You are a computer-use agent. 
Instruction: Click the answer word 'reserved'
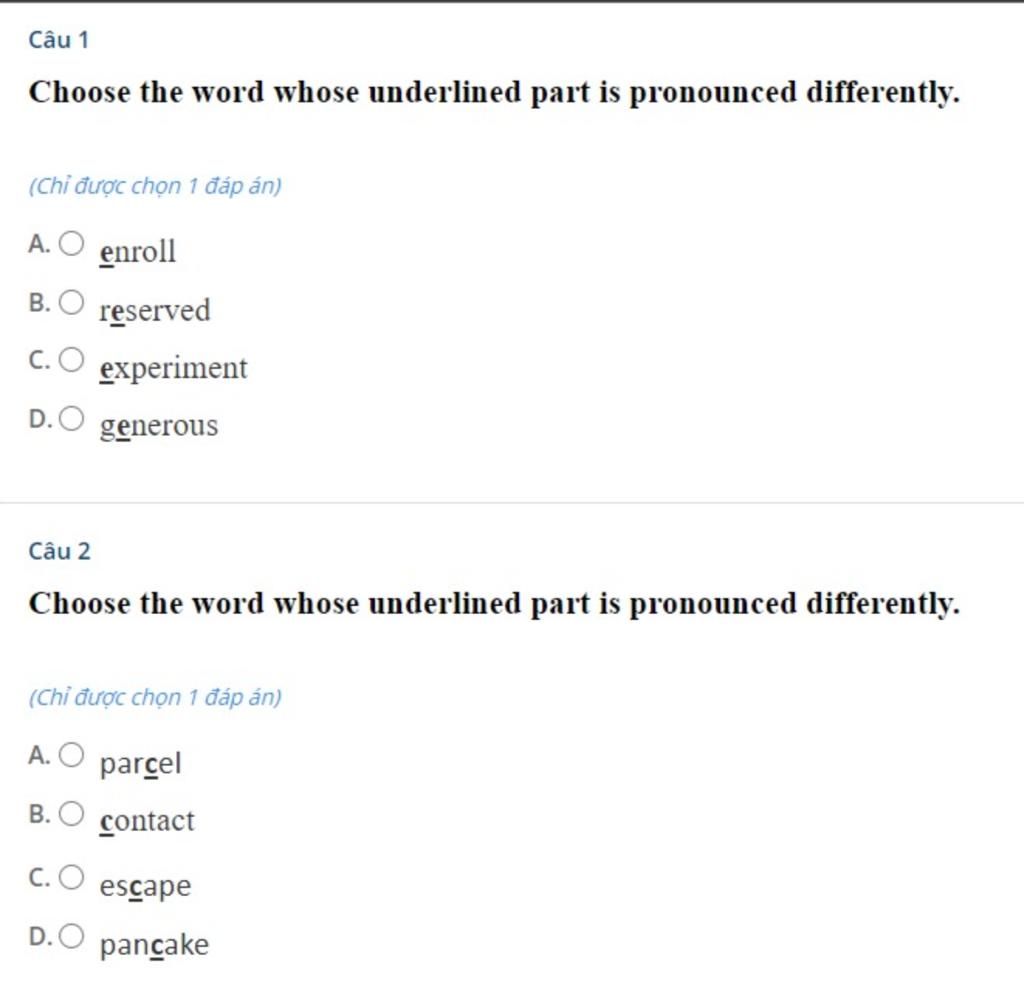(155, 310)
